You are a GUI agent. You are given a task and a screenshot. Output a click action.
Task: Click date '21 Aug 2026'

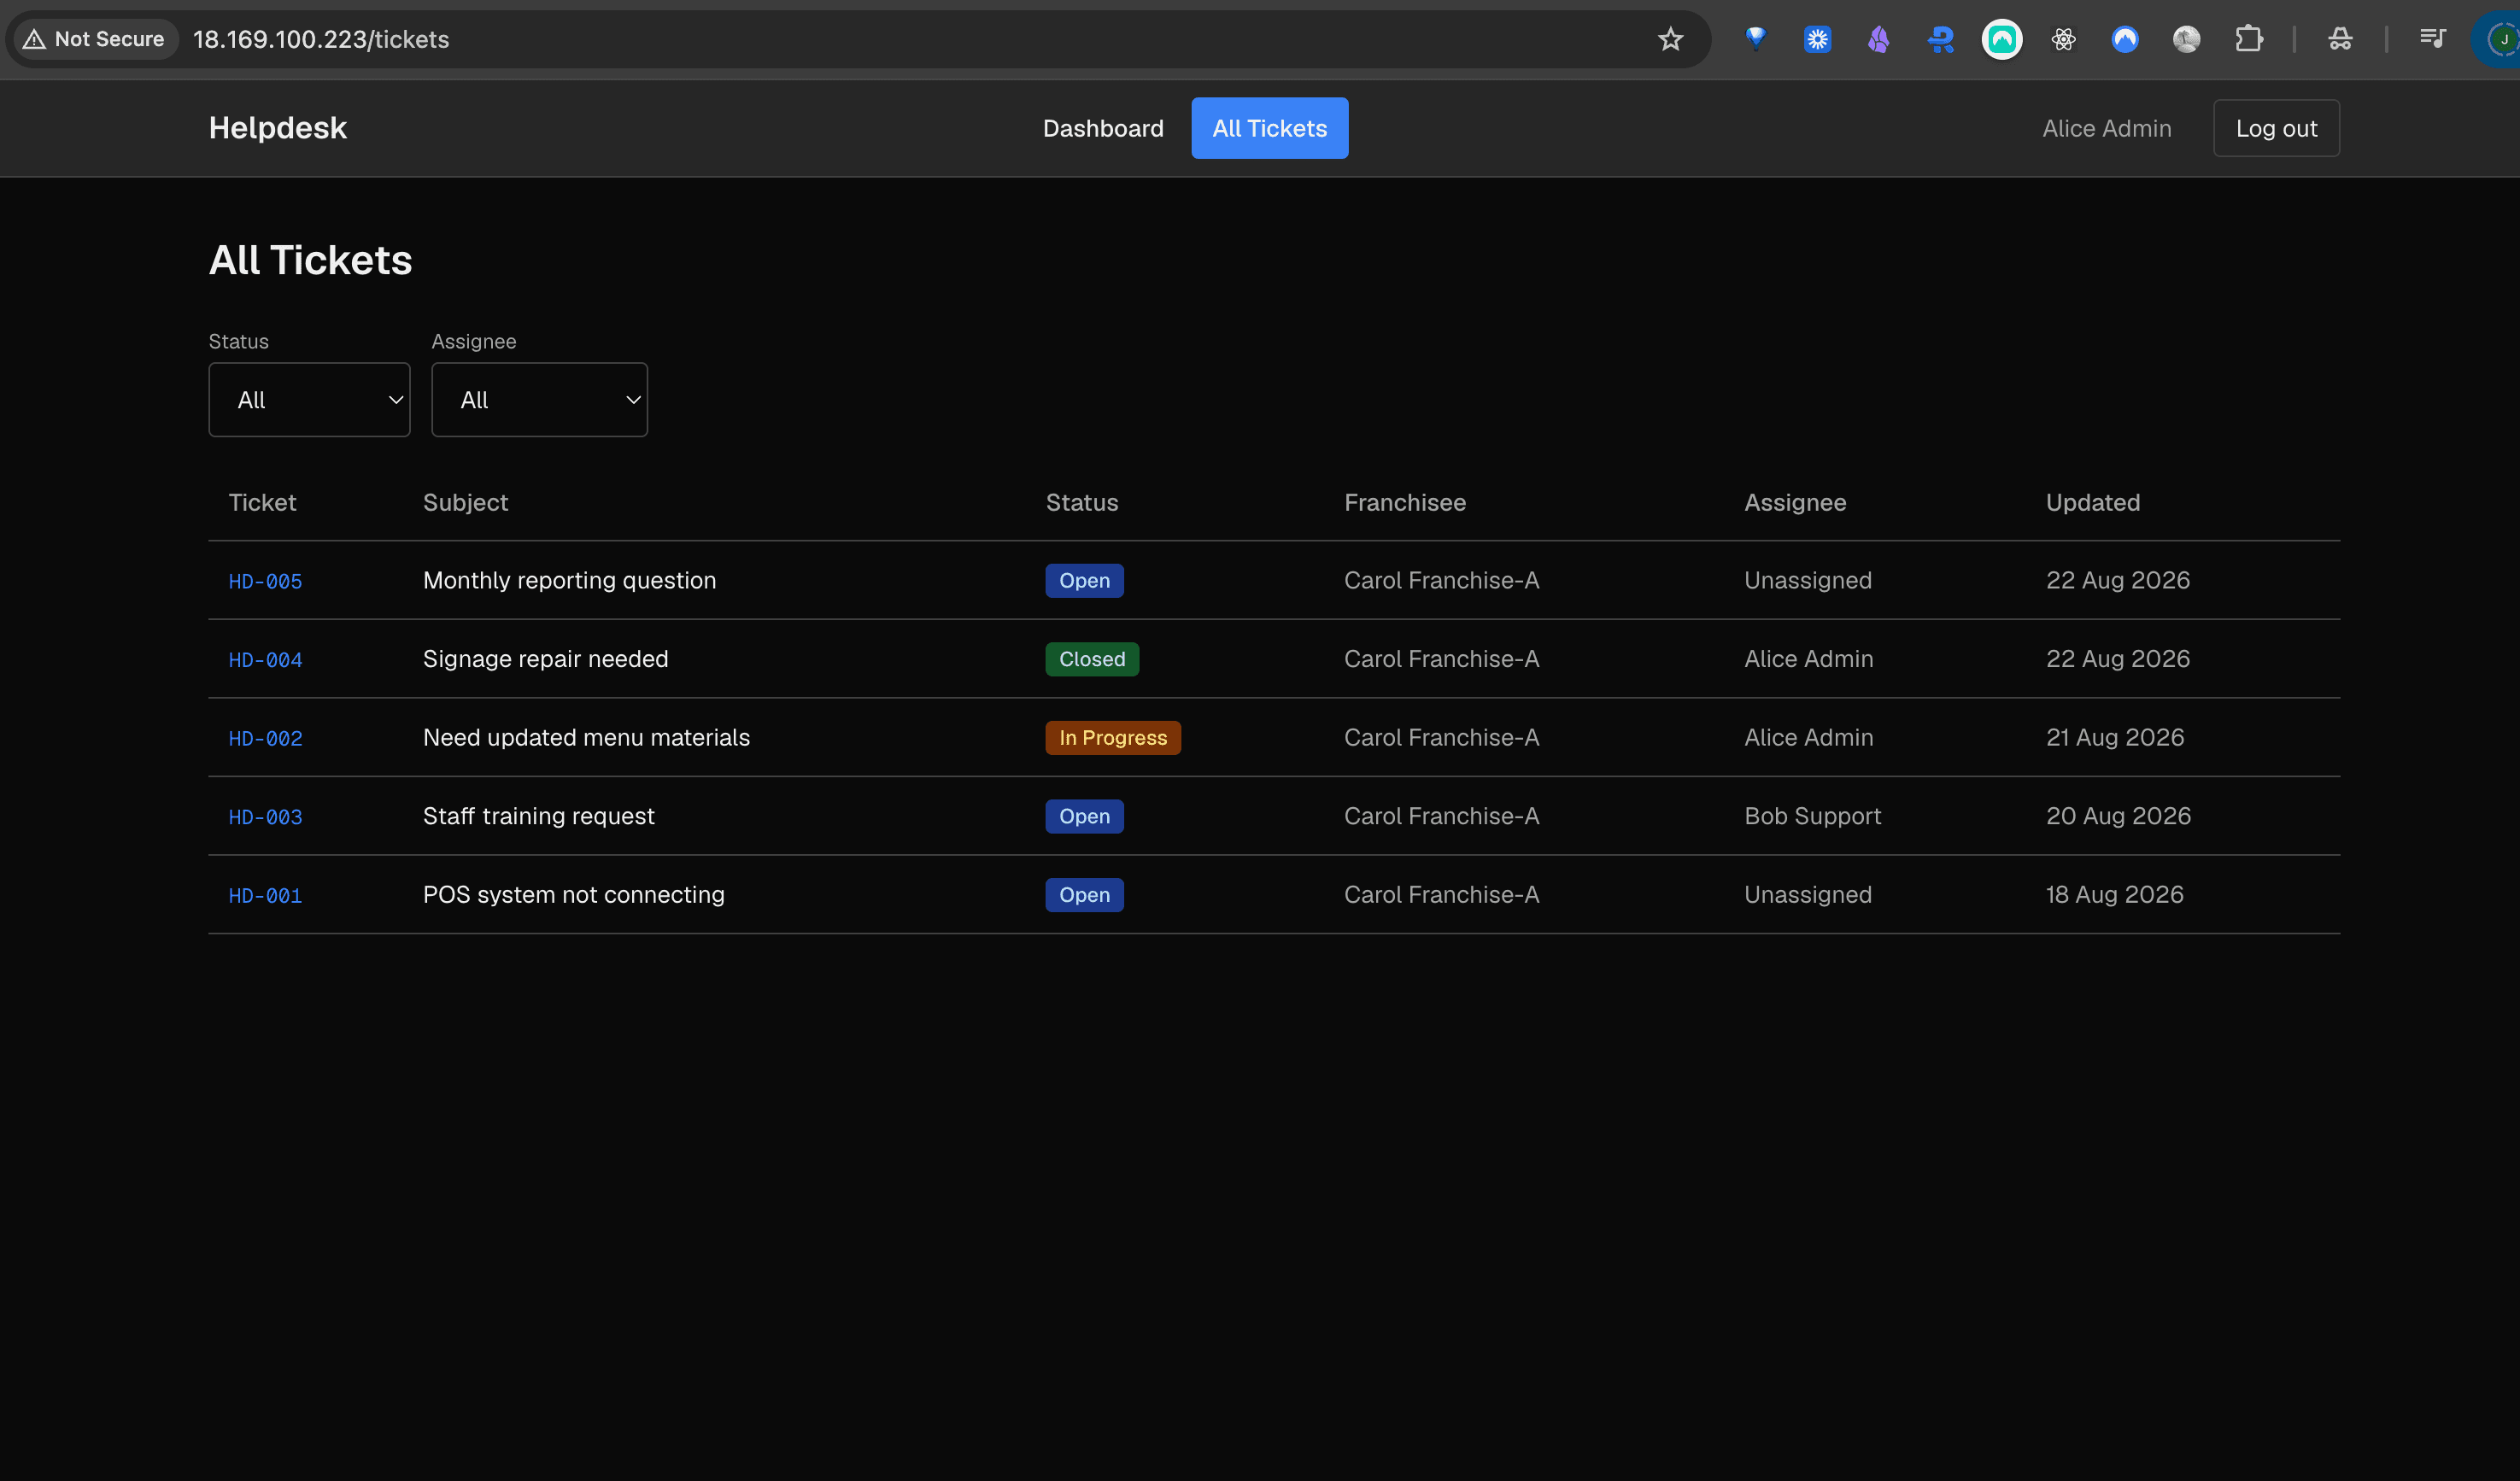click(x=2114, y=737)
